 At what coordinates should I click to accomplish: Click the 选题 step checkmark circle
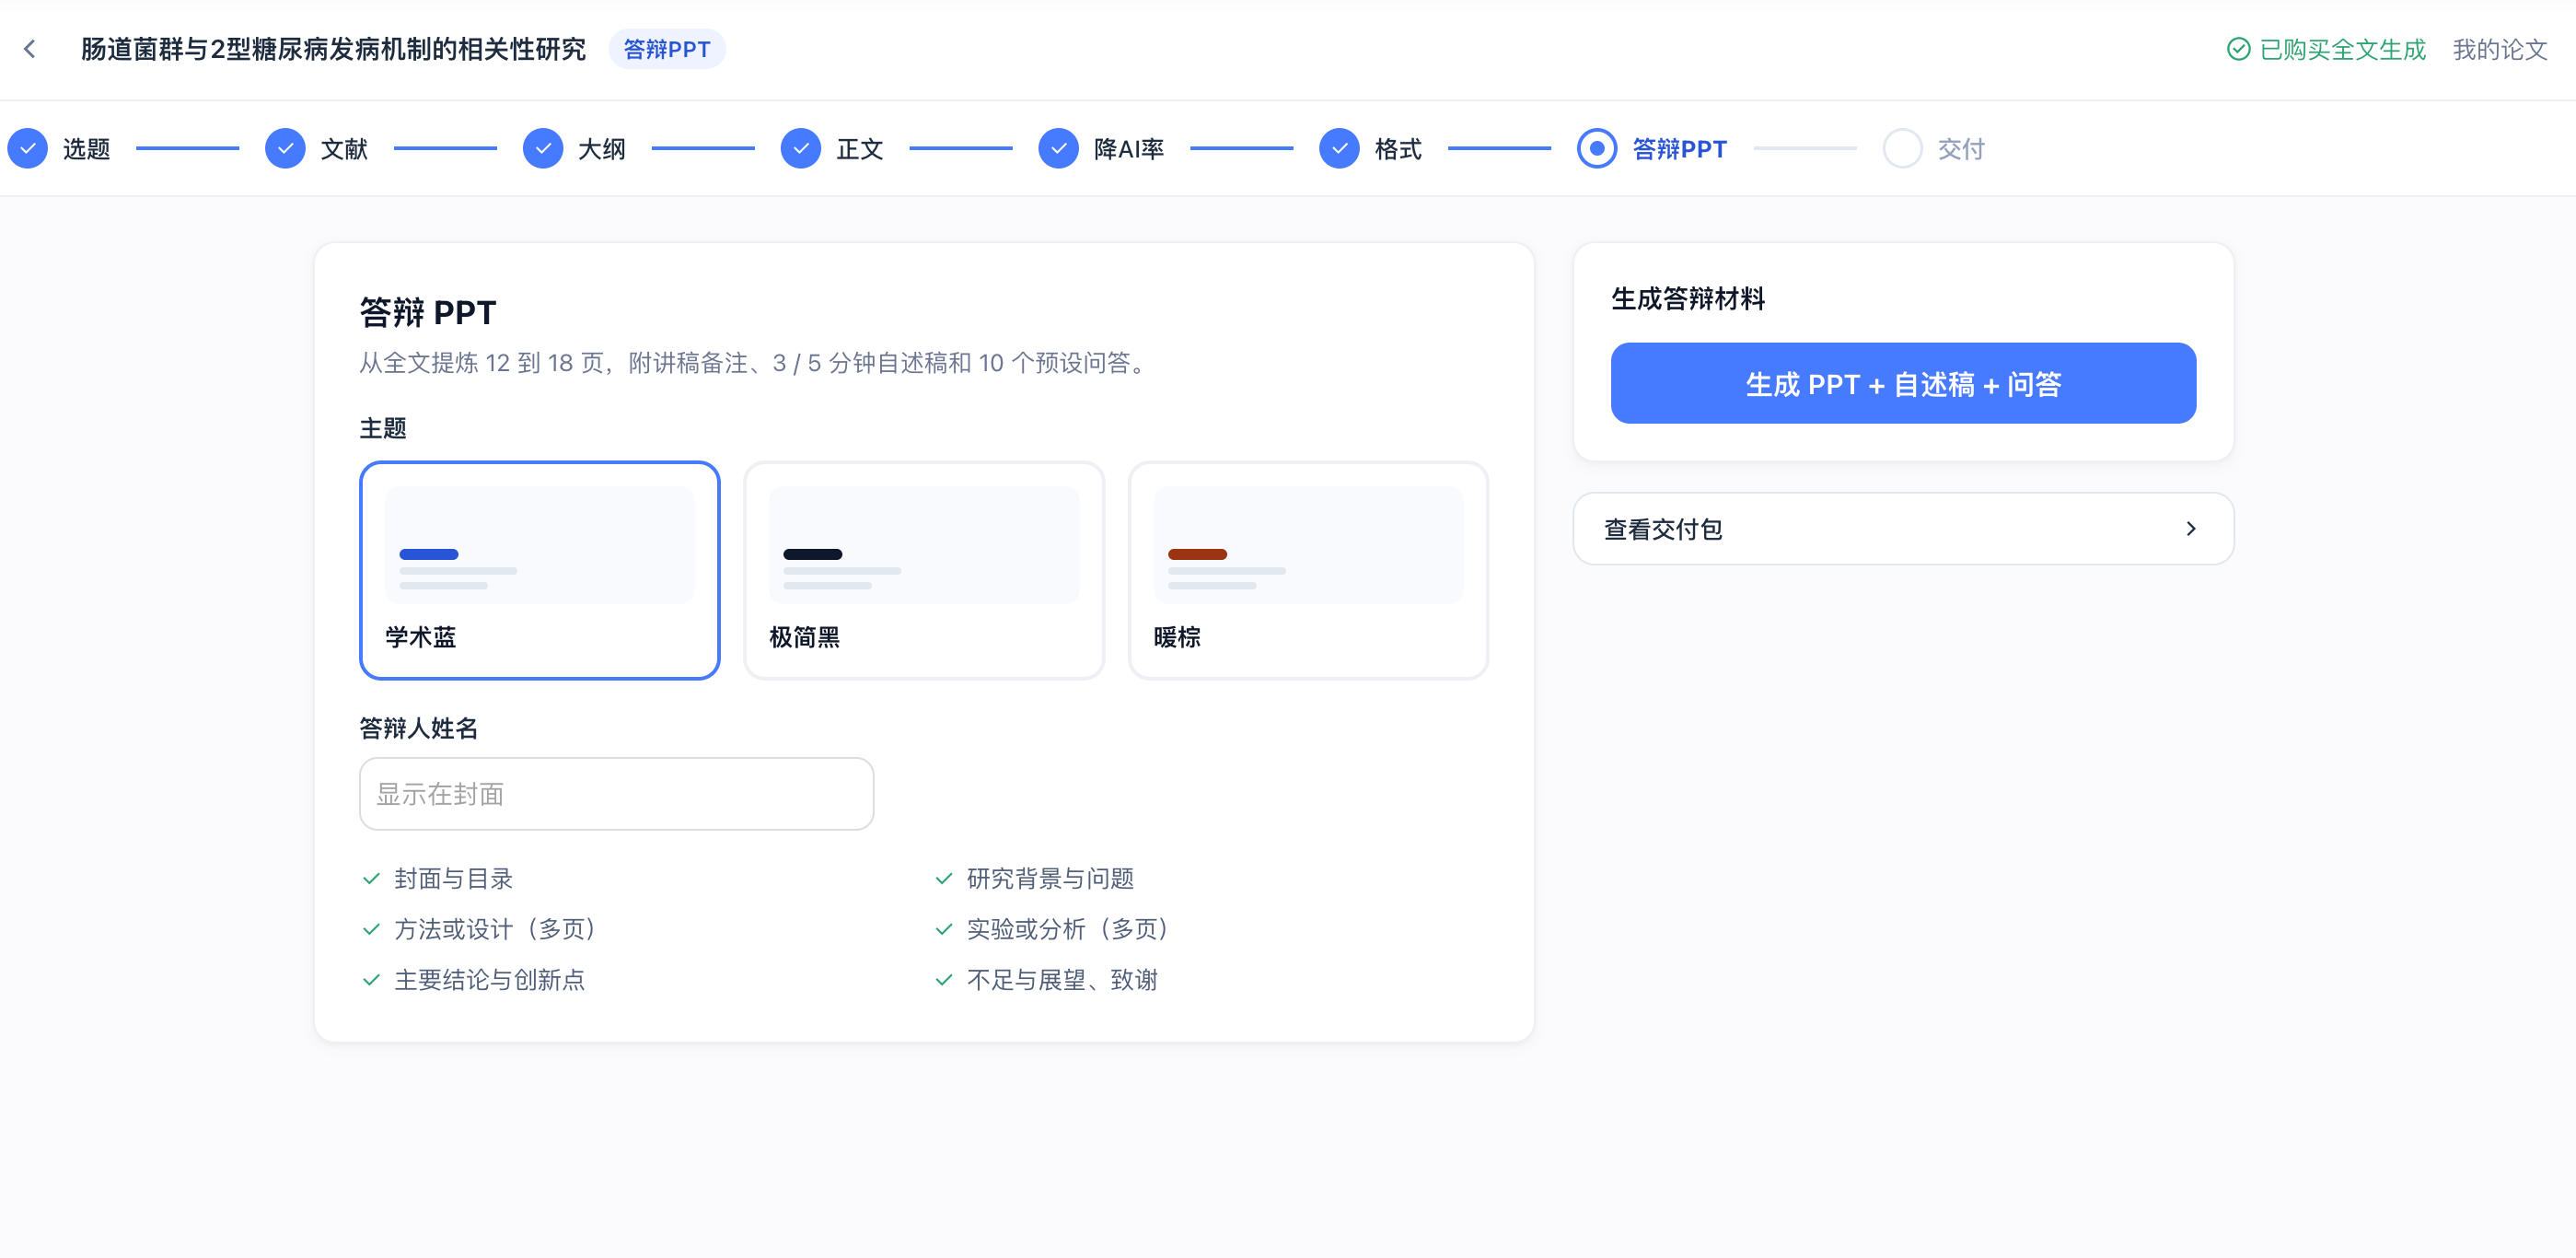(28, 149)
